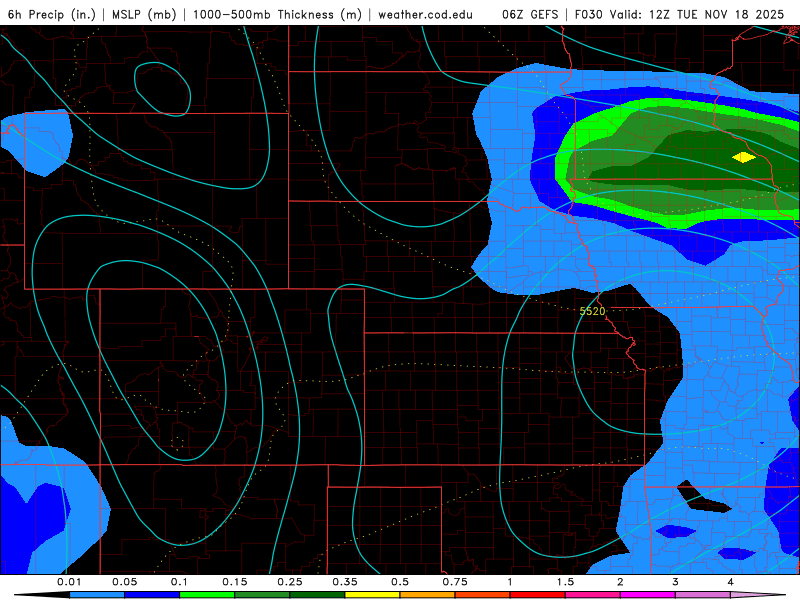This screenshot has height=600, width=800.
Task: Click the '1000-500mb Thickness (m)' label
Action: [x=278, y=14]
